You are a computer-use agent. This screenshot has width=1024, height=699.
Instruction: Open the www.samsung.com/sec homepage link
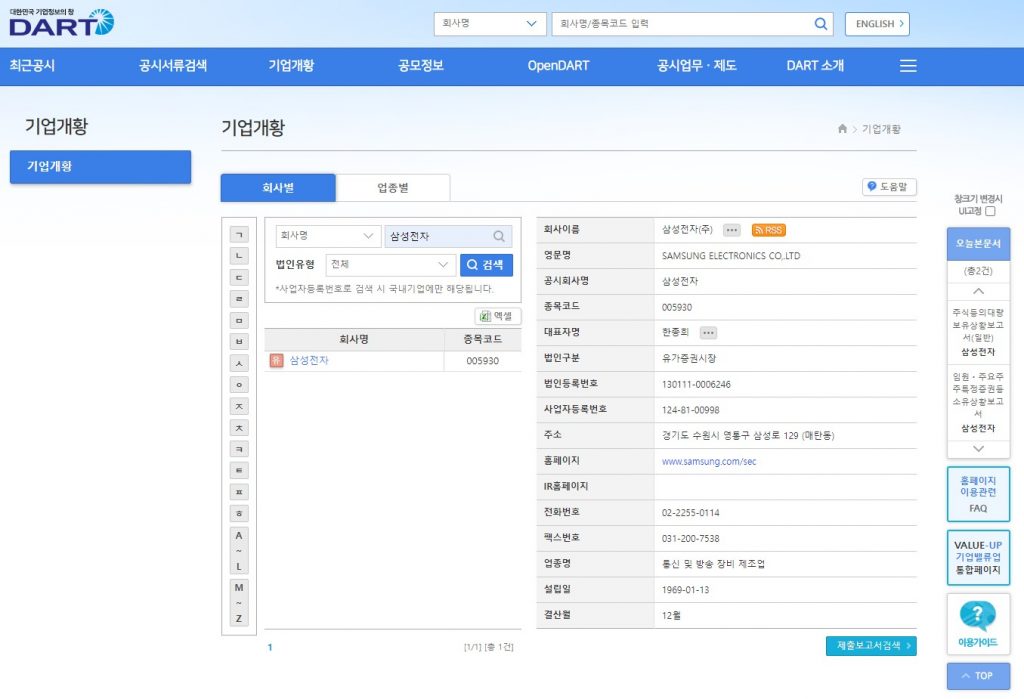point(709,461)
